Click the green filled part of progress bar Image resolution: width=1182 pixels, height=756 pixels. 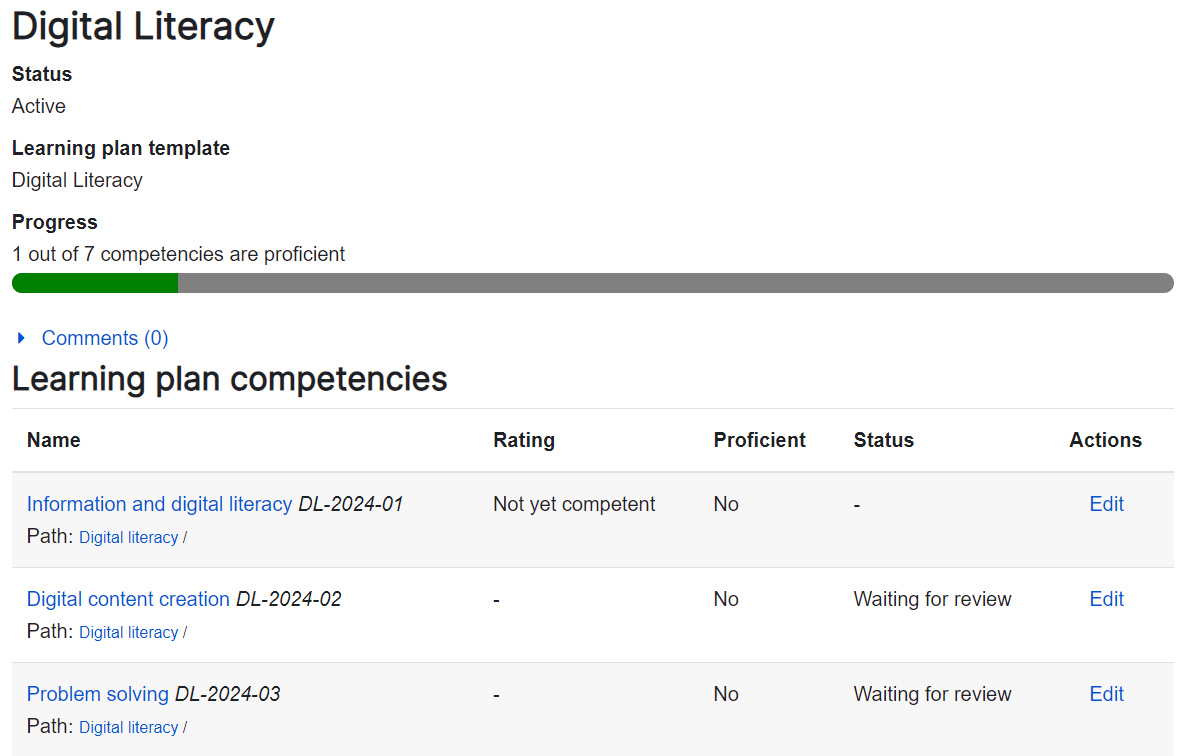[95, 283]
